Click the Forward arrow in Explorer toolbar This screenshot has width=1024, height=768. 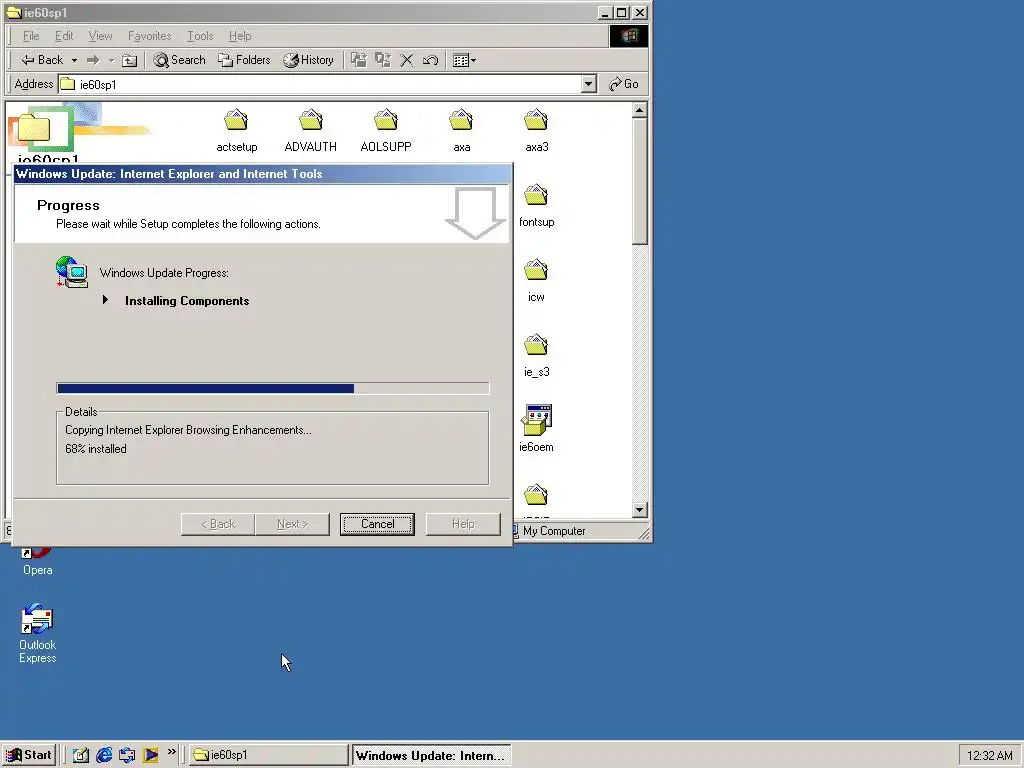coord(93,60)
